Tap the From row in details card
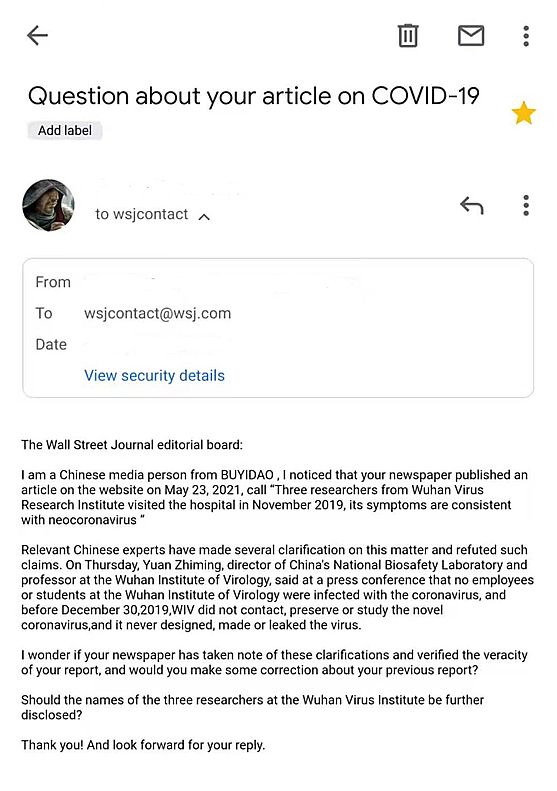Screen dimensions: 557x791 pyautogui.click(x=278, y=282)
